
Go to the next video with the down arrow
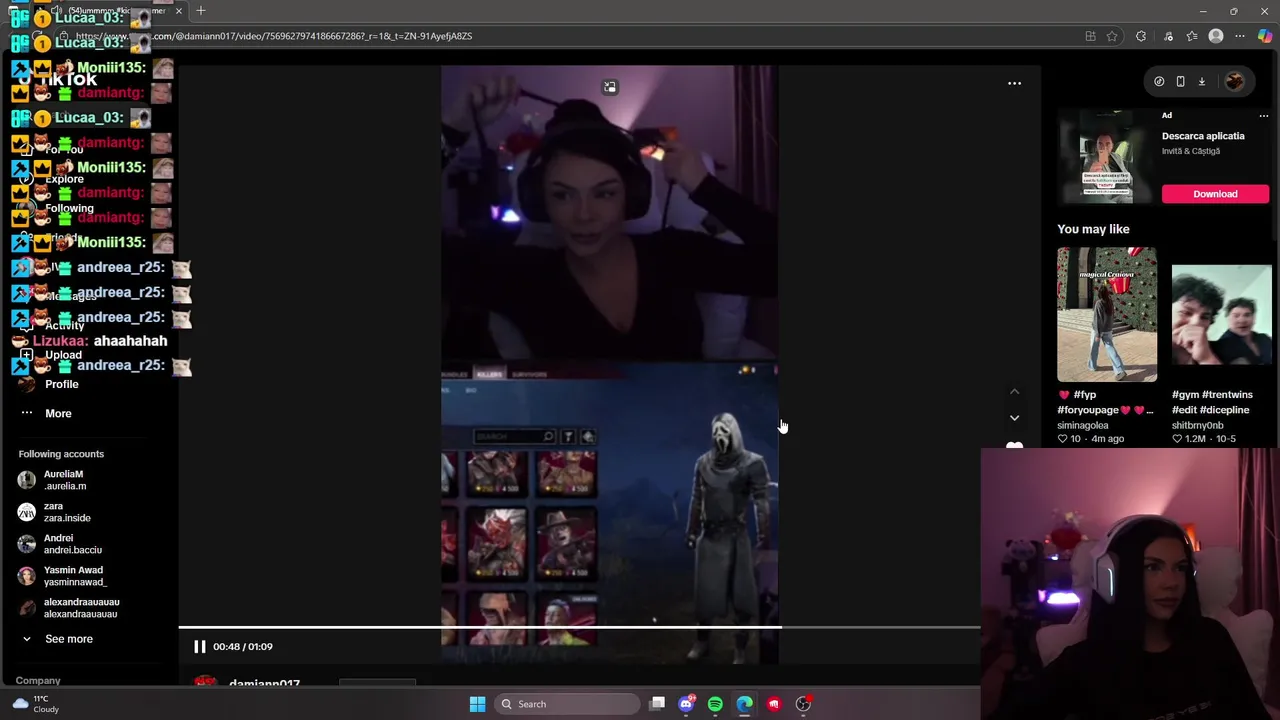coord(1014,418)
